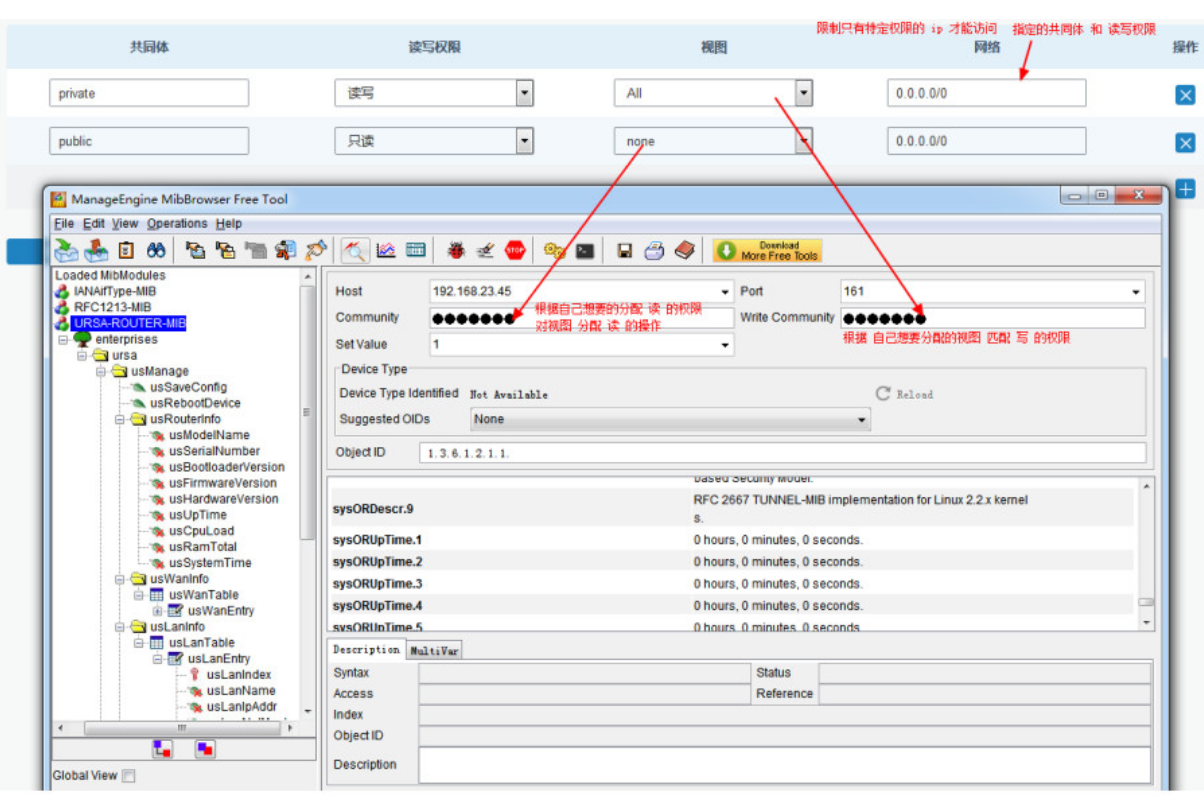Open the Edit menu
This screenshot has width=1204, height=801.
[94, 224]
